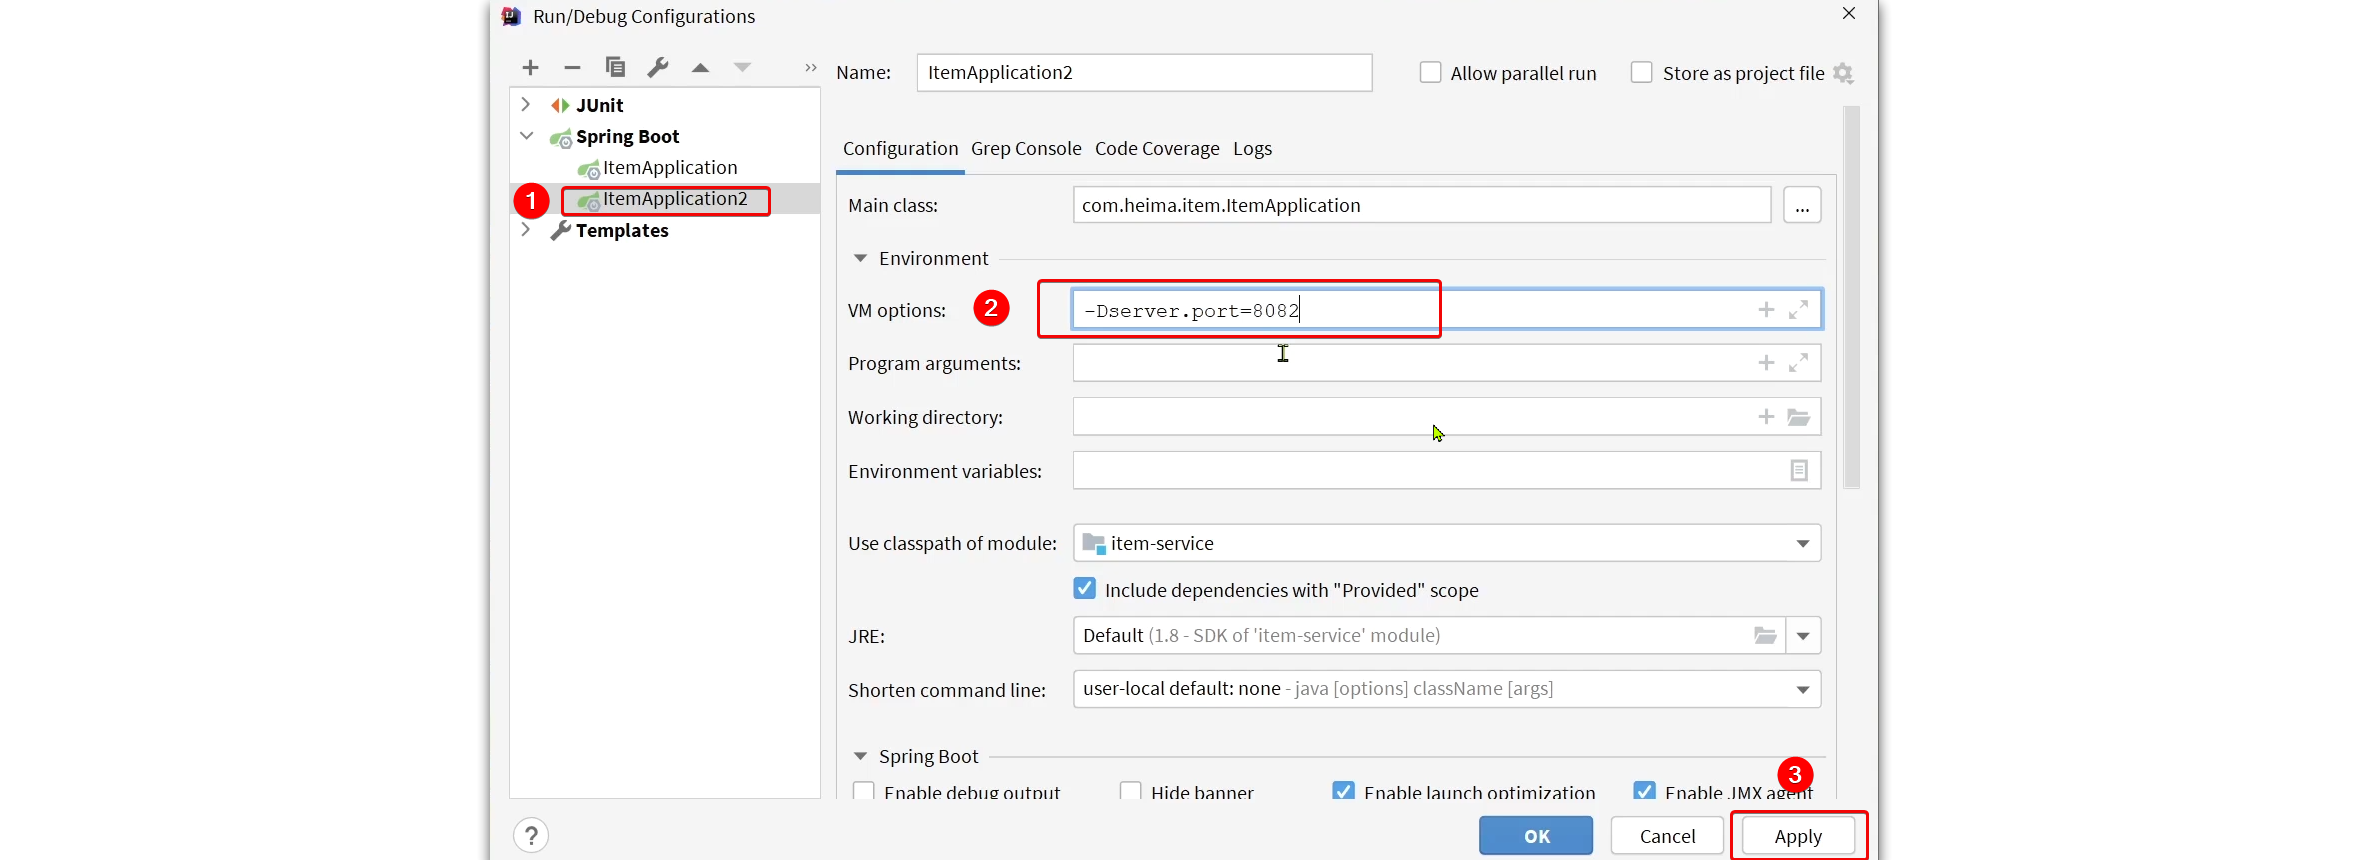2370x860 pixels.
Task: Add a new configuration with plus icon
Action: pos(530,68)
